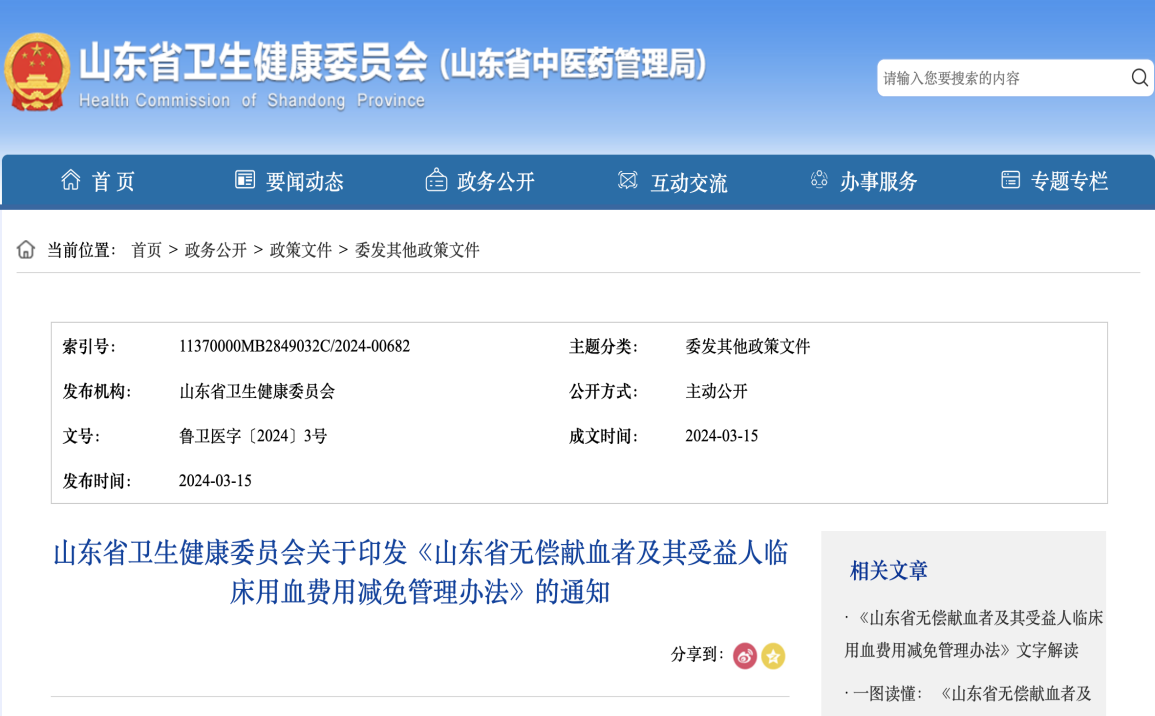
Task: Click the 办事服务 icon
Action: tap(819, 180)
